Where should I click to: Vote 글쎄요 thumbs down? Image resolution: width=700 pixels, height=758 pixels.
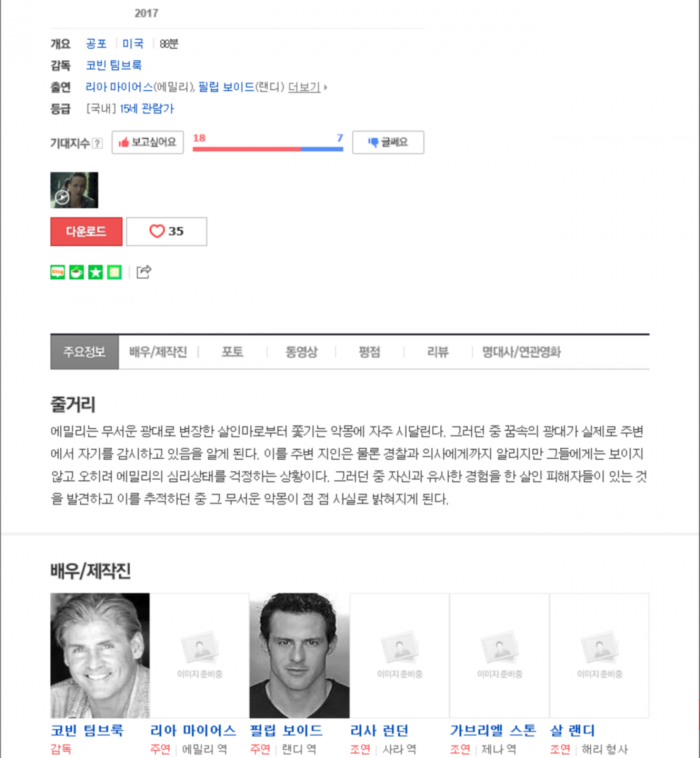tap(388, 142)
